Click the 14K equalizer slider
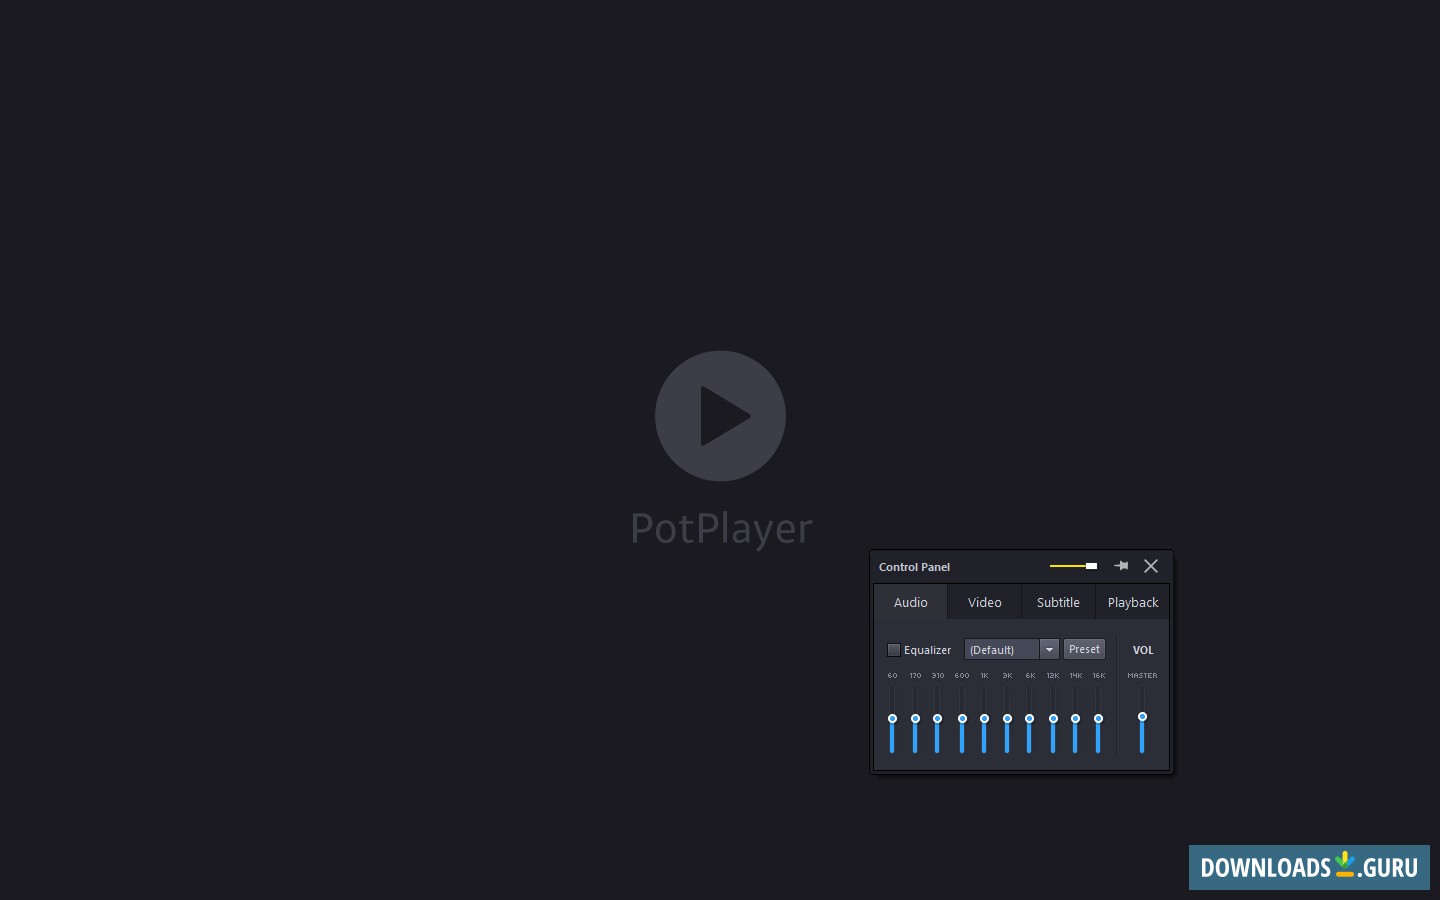Screen dimensions: 1440x900 [1075, 719]
